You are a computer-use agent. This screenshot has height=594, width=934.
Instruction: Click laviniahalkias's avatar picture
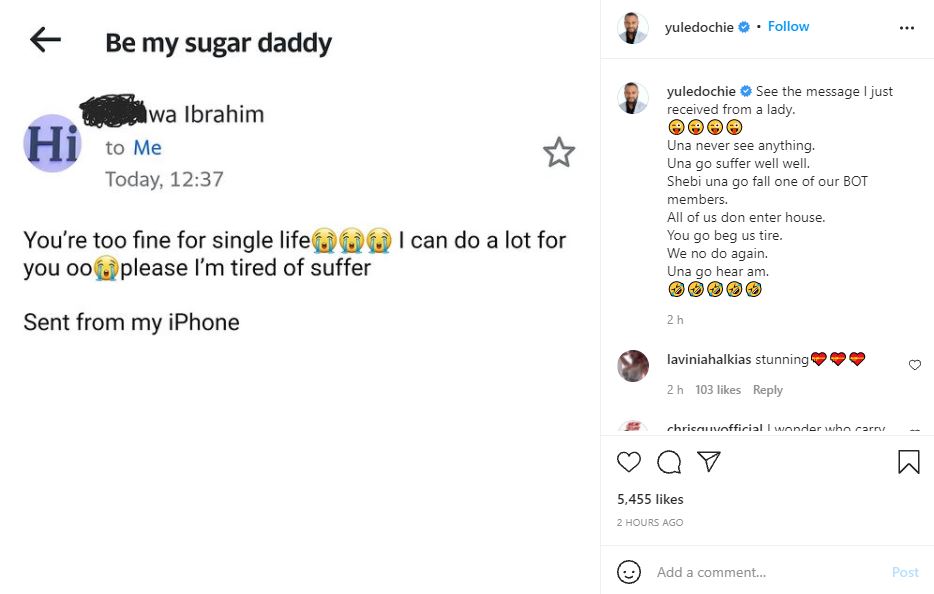[x=633, y=366]
